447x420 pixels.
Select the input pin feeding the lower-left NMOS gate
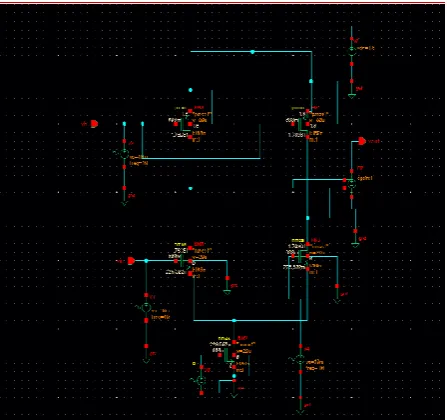point(131,261)
